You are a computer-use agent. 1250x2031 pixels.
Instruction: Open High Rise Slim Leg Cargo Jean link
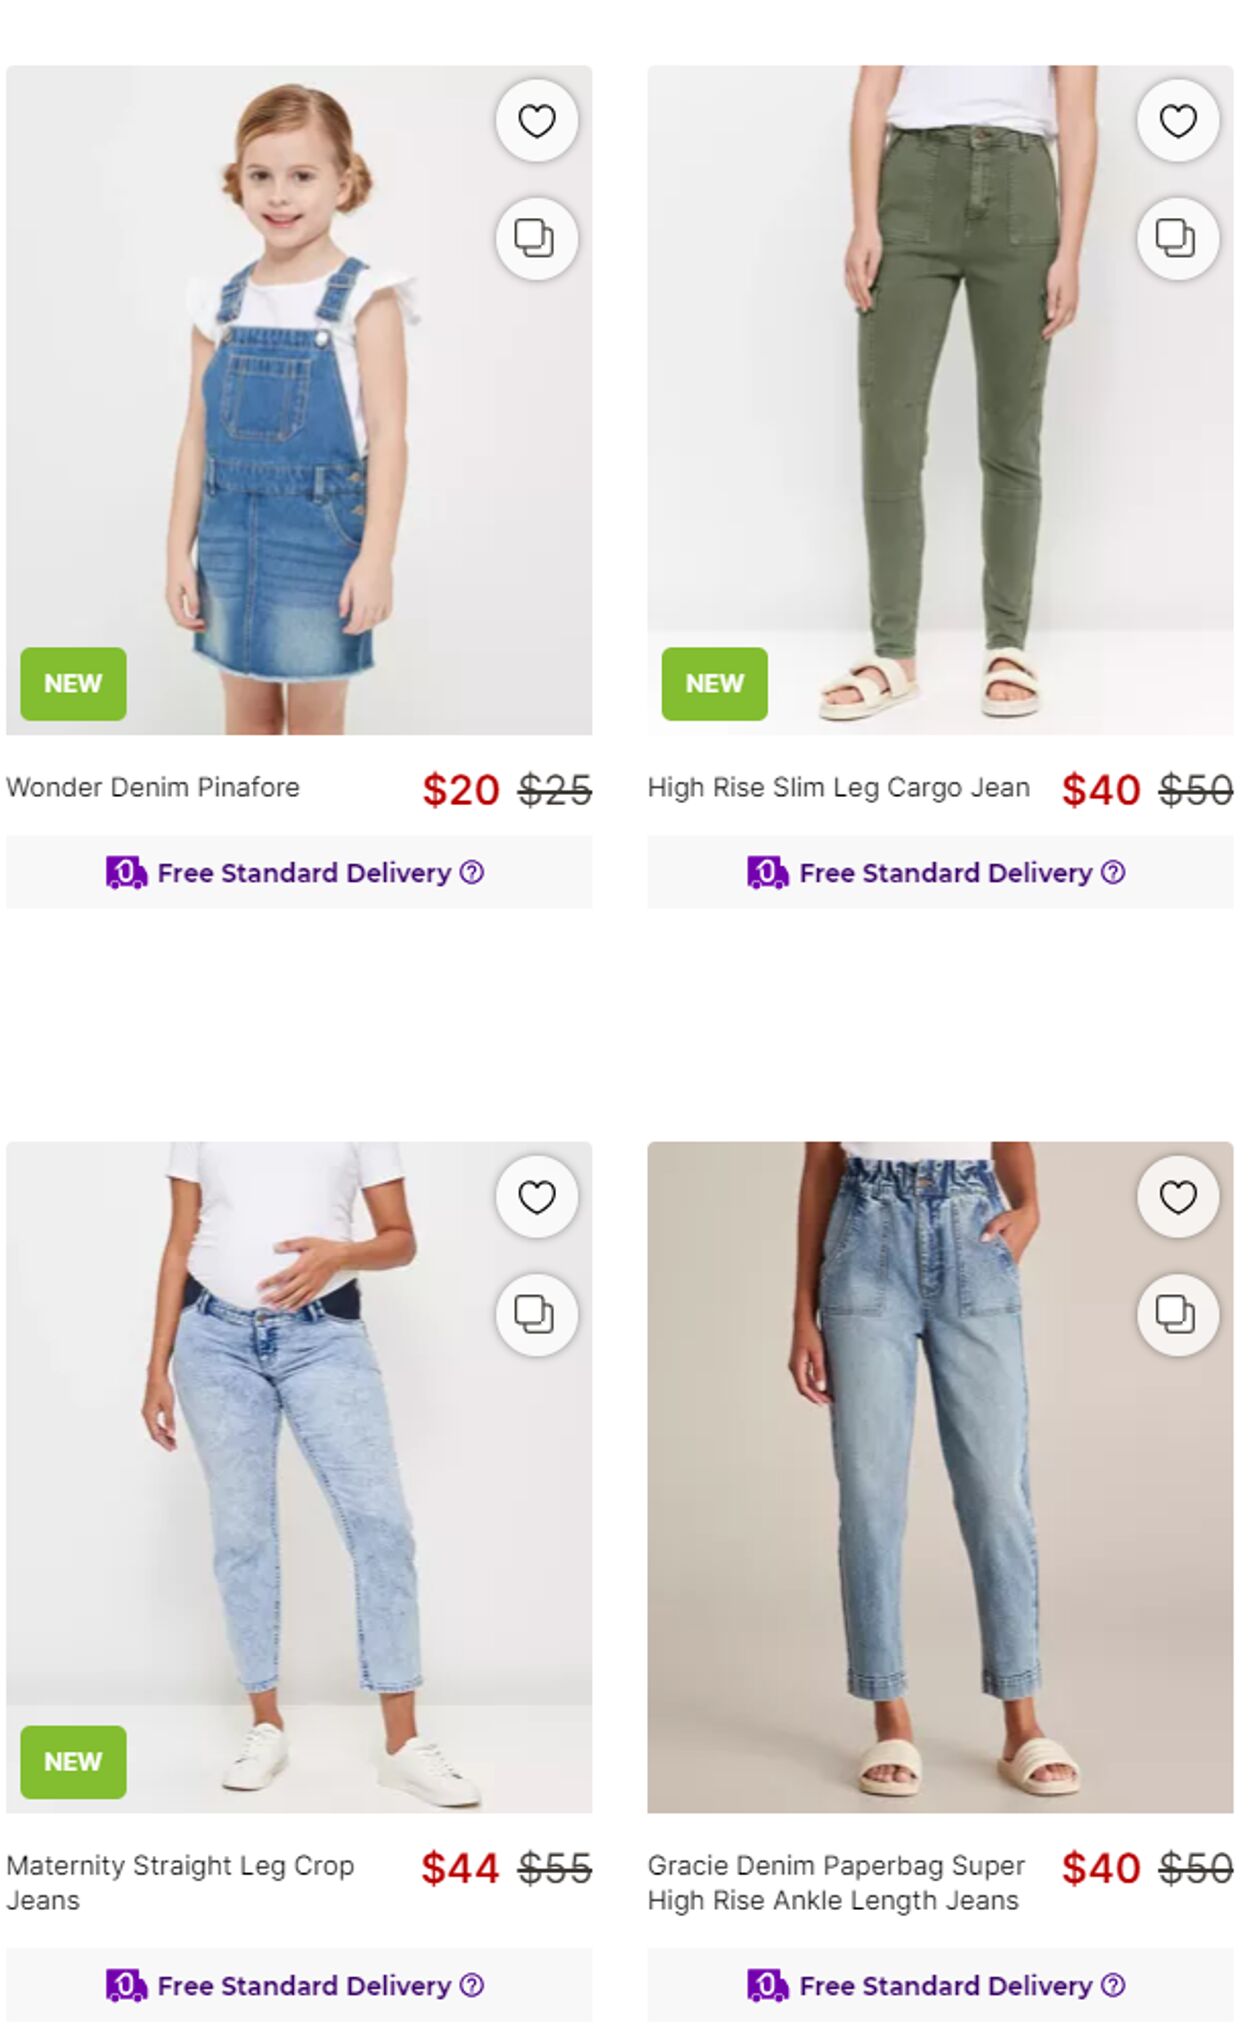(x=838, y=787)
